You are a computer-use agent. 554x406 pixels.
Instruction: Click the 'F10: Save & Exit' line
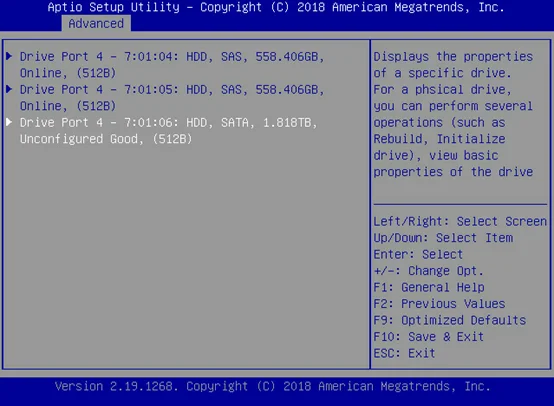pos(429,337)
